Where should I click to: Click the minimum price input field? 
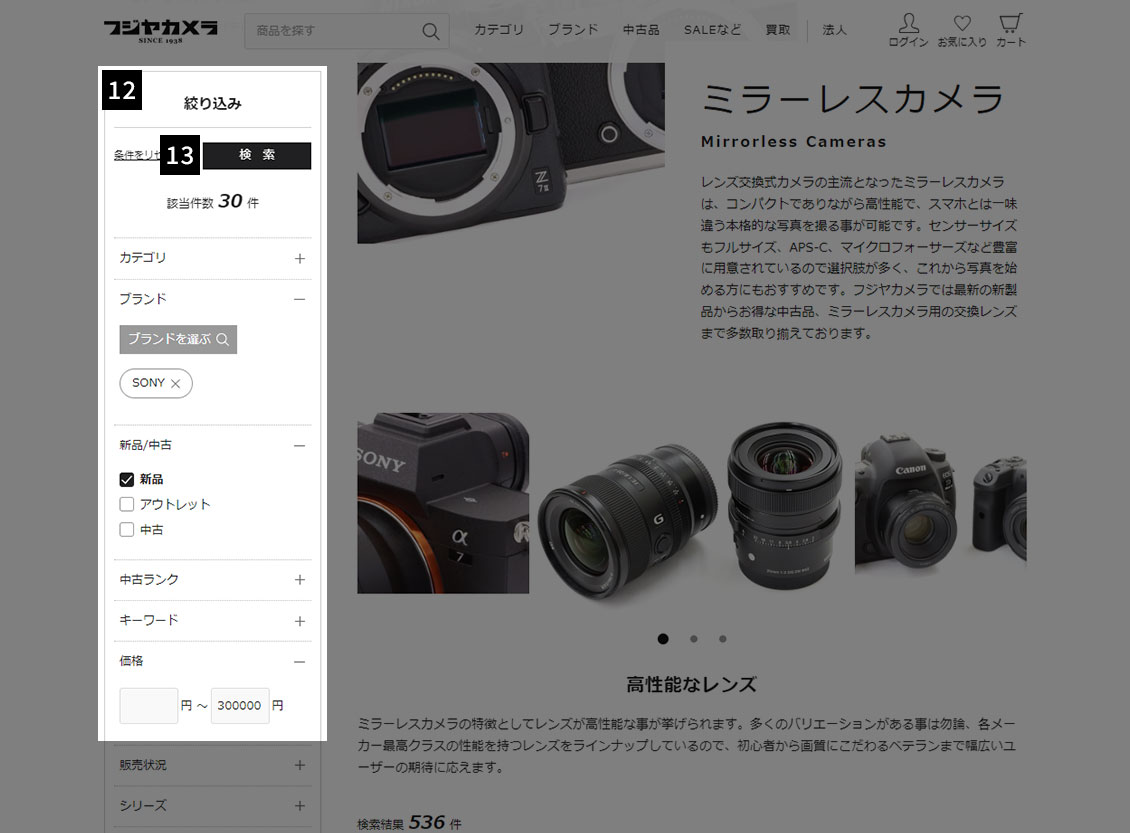[148, 705]
